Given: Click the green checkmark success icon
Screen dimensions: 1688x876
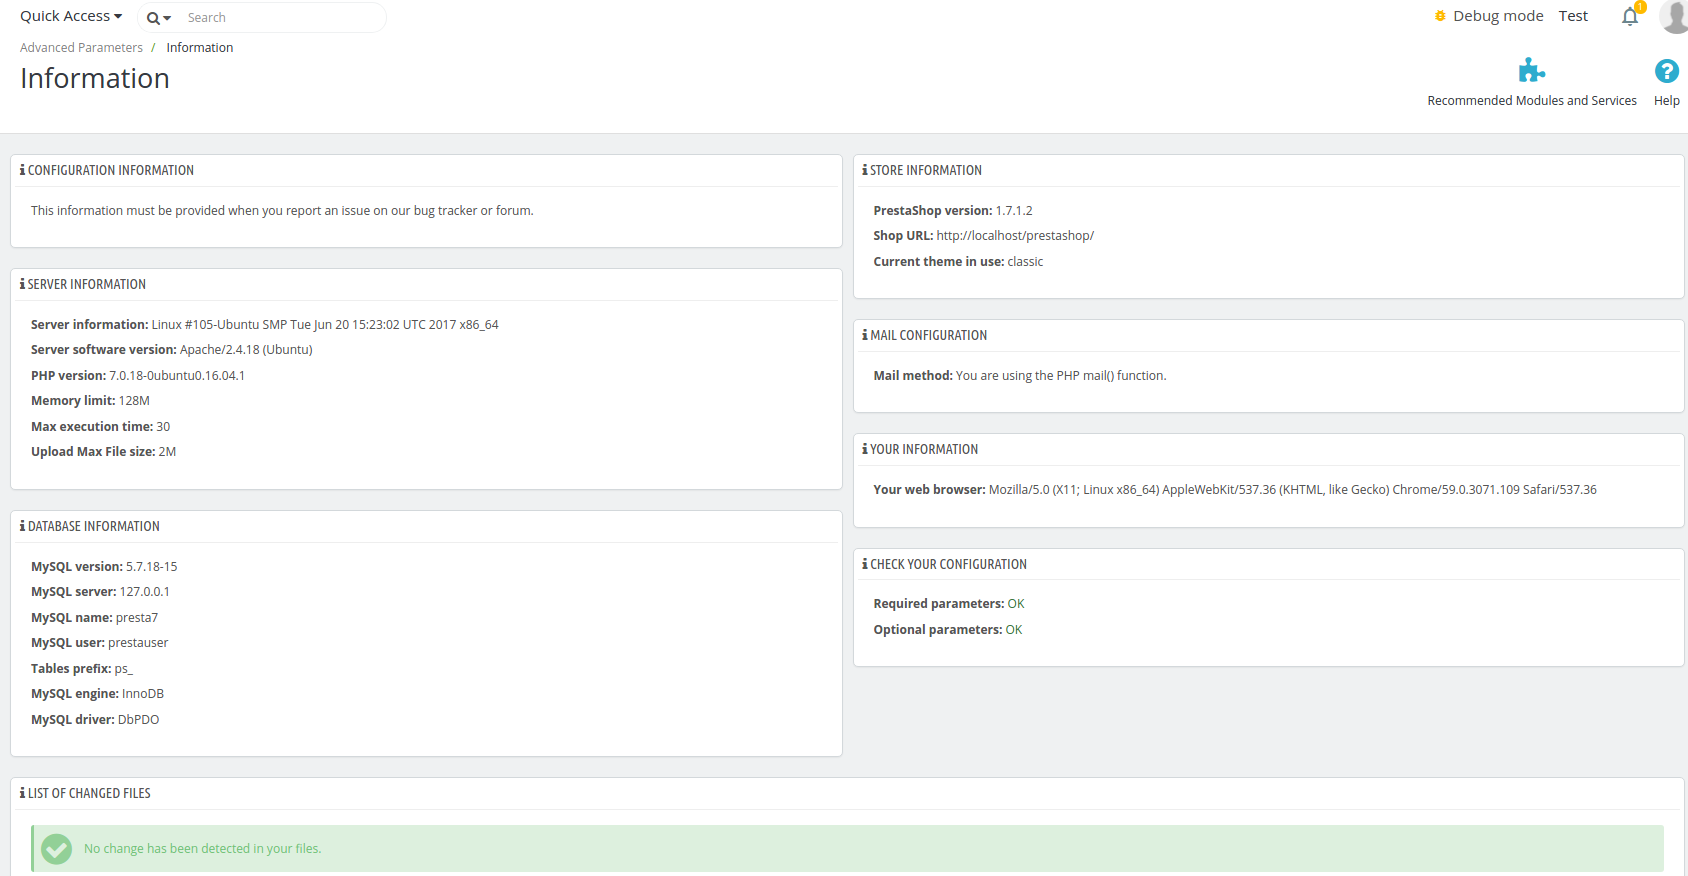Looking at the screenshot, I should coord(57,849).
